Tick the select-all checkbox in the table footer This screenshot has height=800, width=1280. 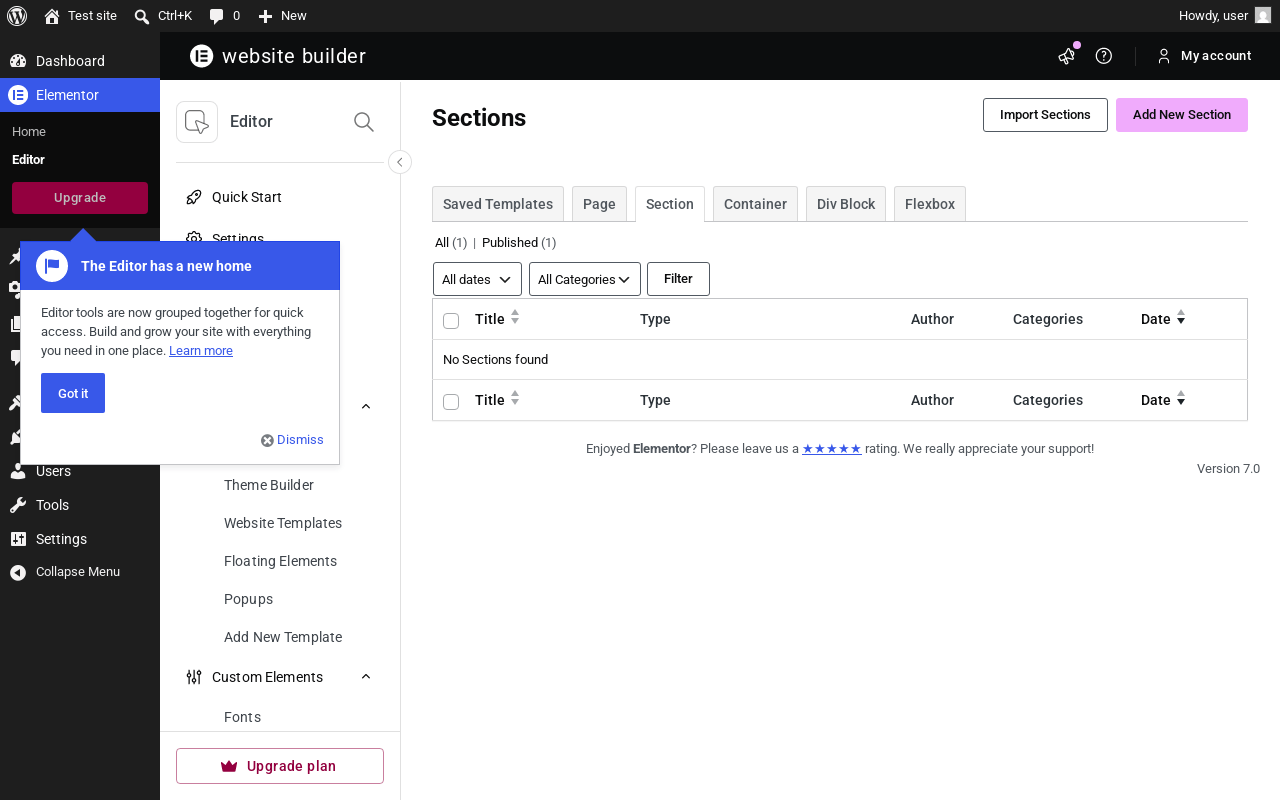[x=451, y=402]
